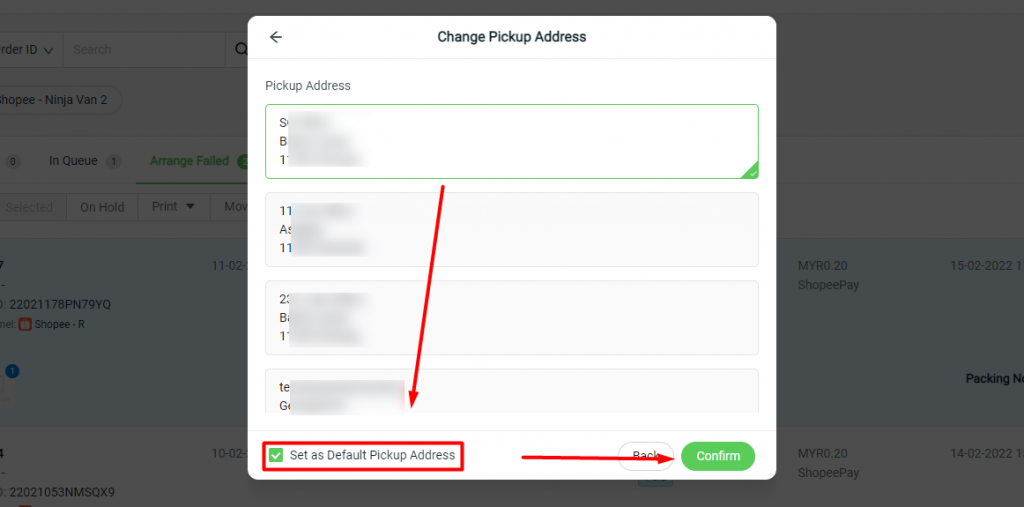The height and width of the screenshot is (507, 1024).
Task: Click the On Hold button
Action: (102, 207)
